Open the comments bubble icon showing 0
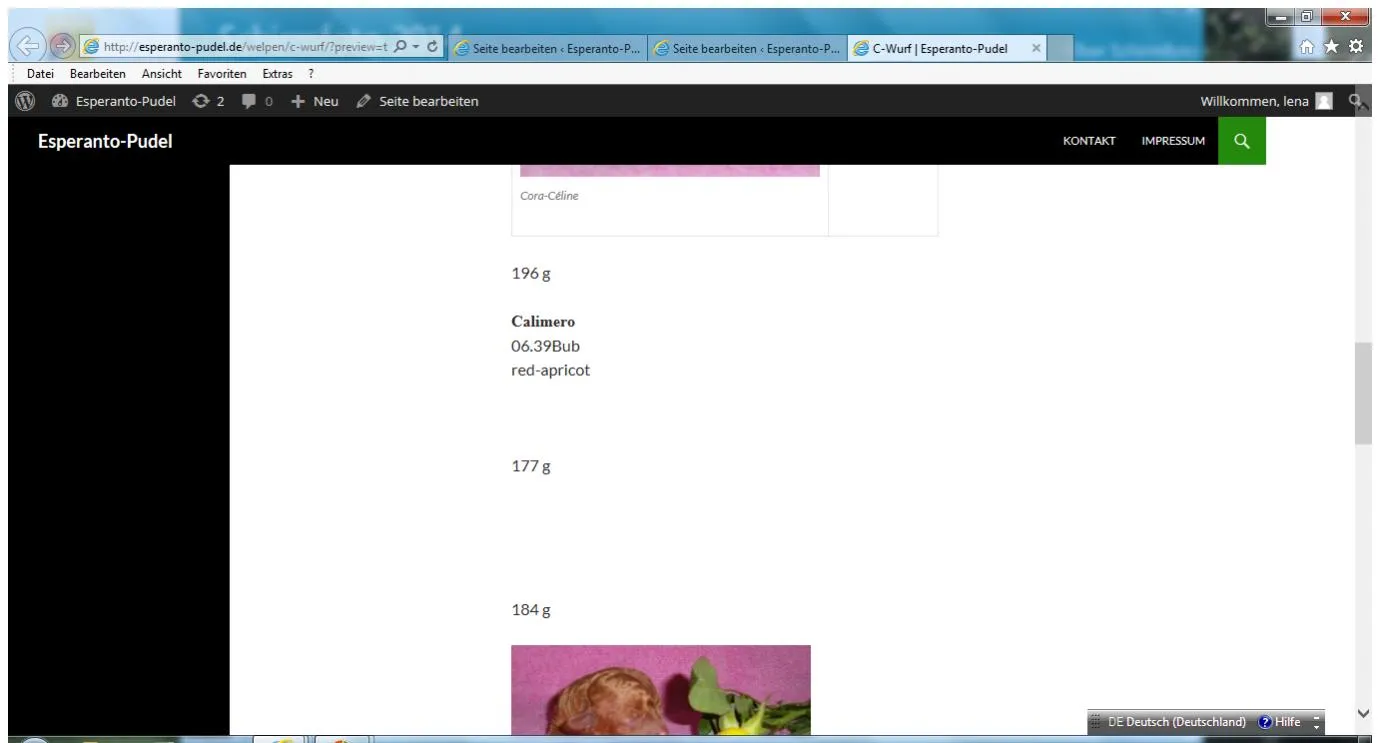The image size is (1380, 743). tap(258, 101)
